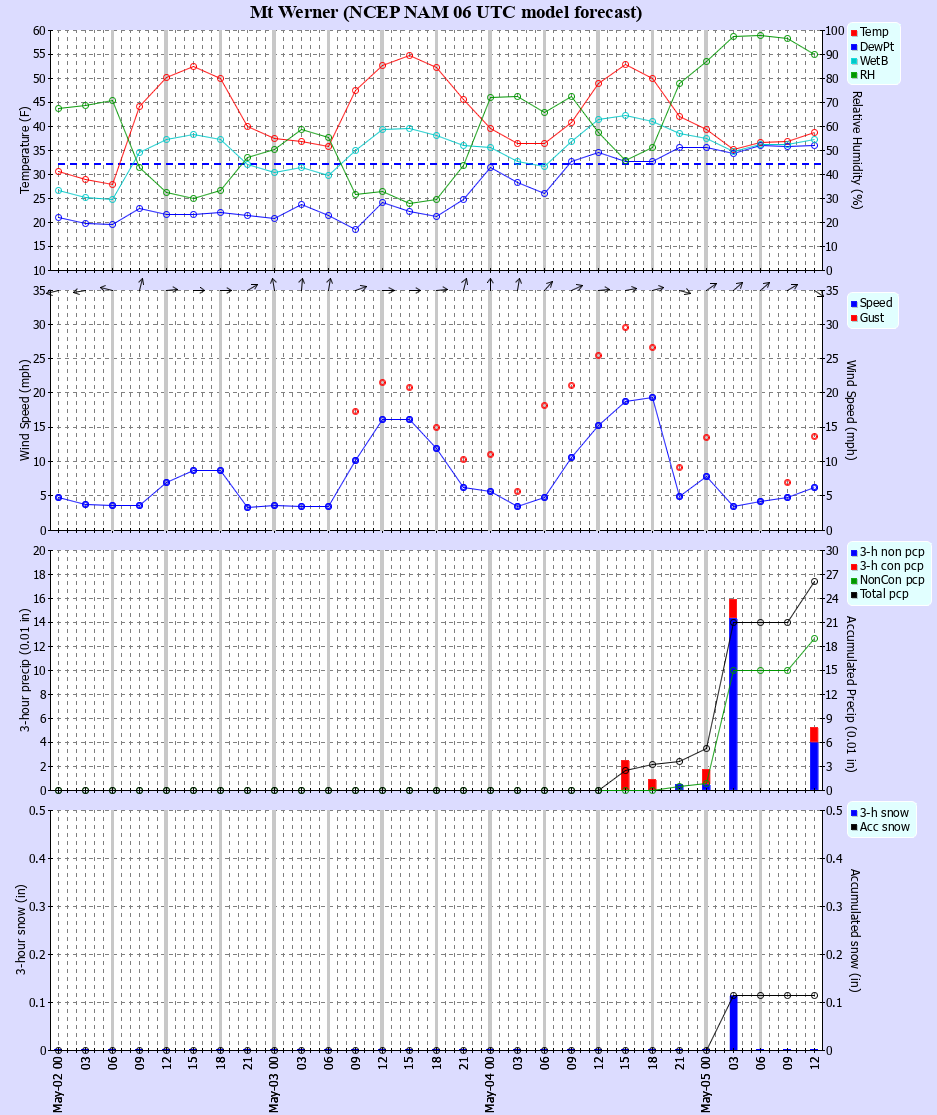Viewport: 937px width, 1115px height.
Task: Select the "3-hour precip (0.01 in)" axis label
Action: click(x=25, y=671)
